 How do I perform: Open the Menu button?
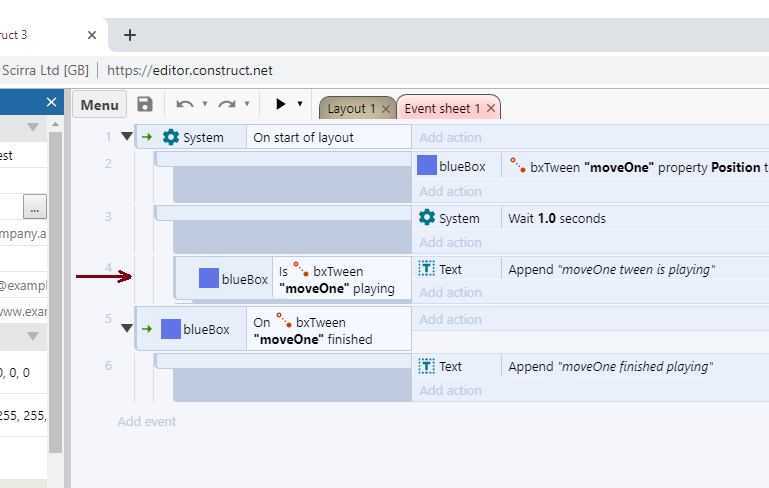pos(100,104)
